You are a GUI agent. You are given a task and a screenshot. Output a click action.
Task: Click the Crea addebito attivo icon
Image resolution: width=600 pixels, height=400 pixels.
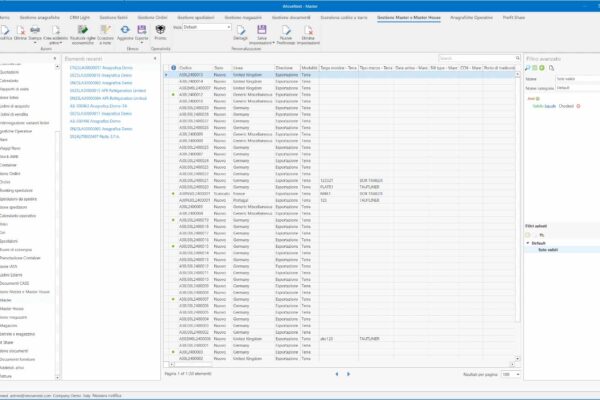click(56, 30)
